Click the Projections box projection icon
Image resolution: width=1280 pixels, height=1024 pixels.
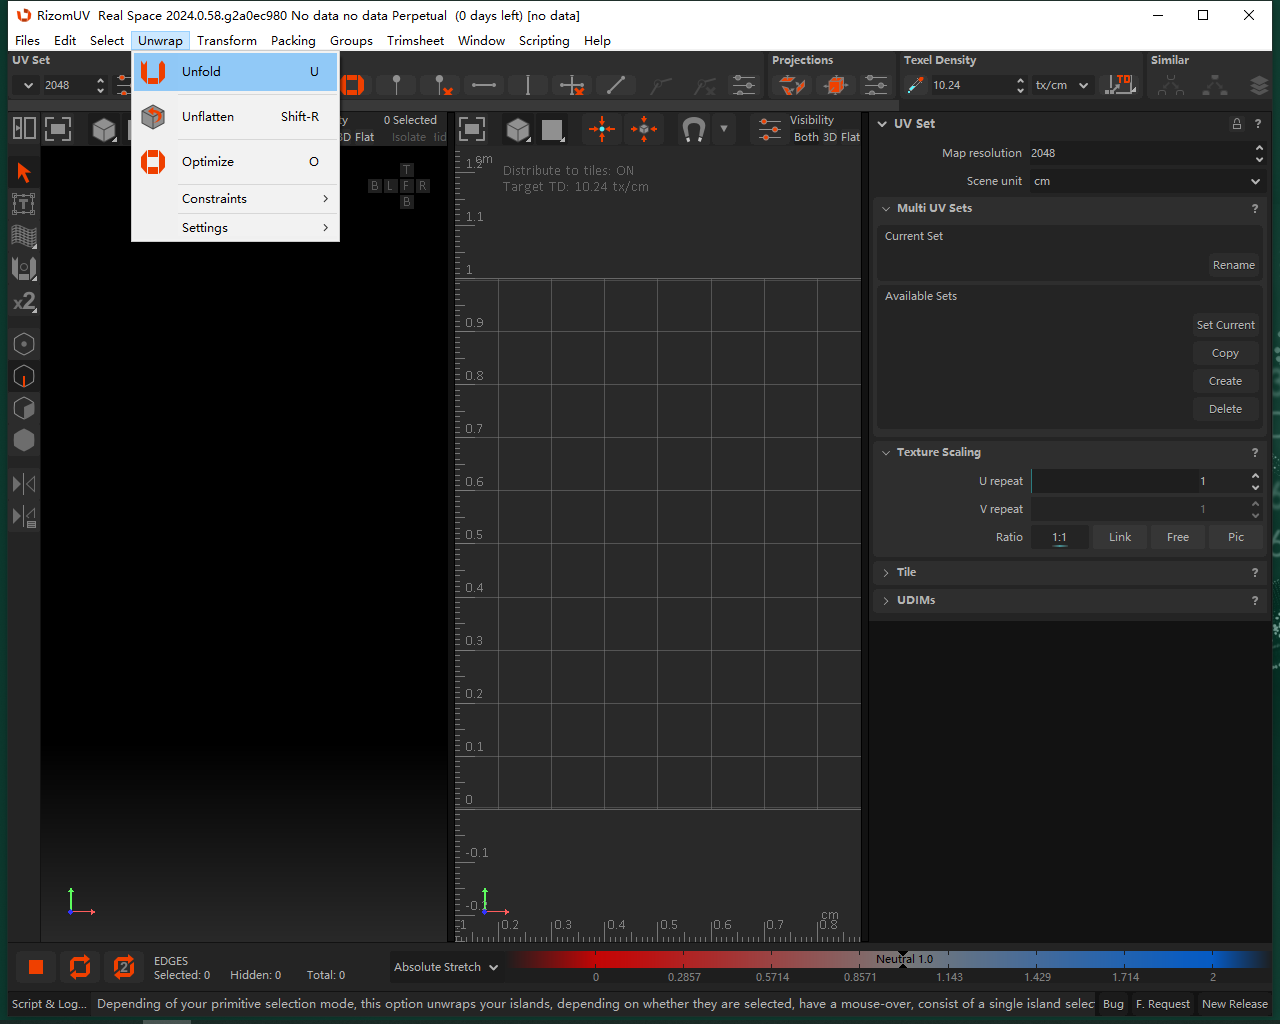835,85
